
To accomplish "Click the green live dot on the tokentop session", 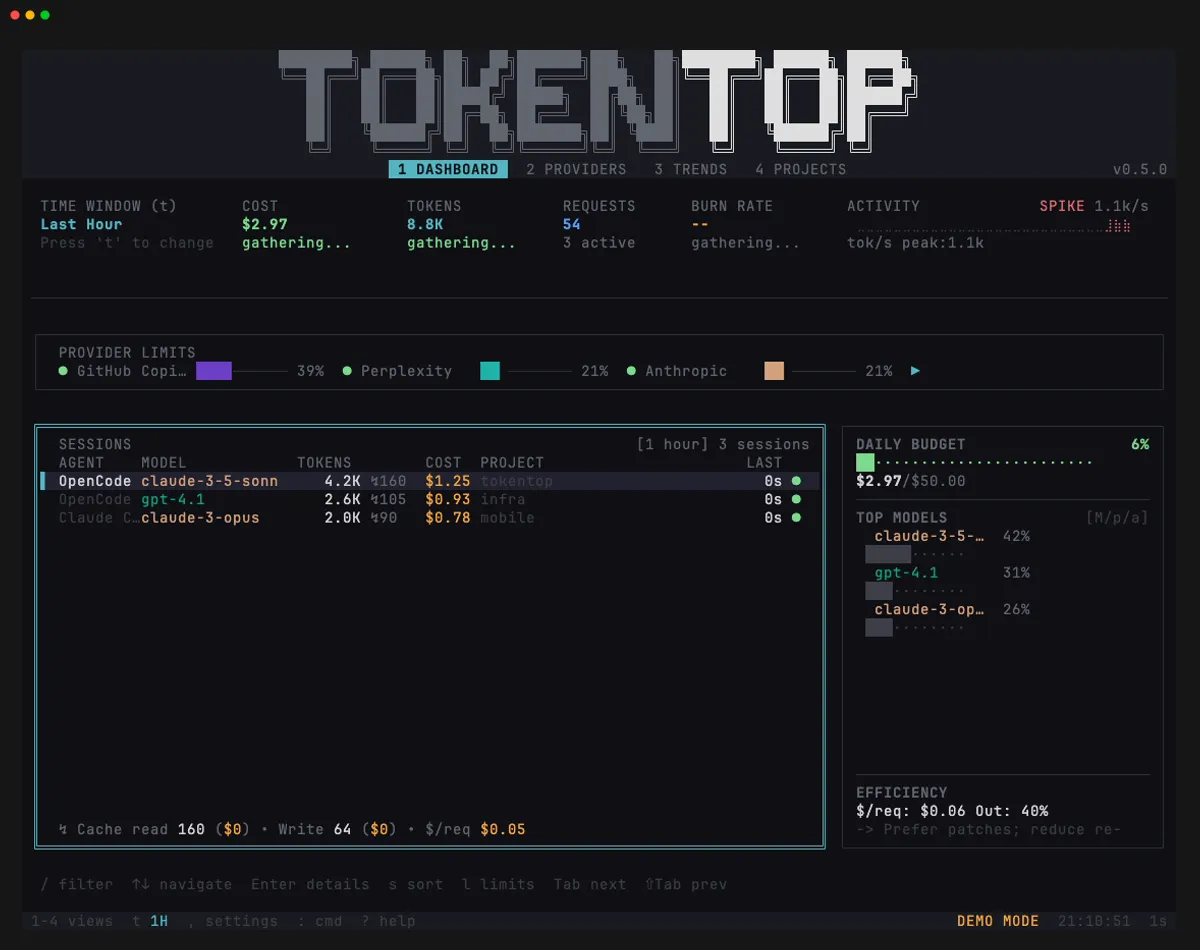I will click(795, 481).
